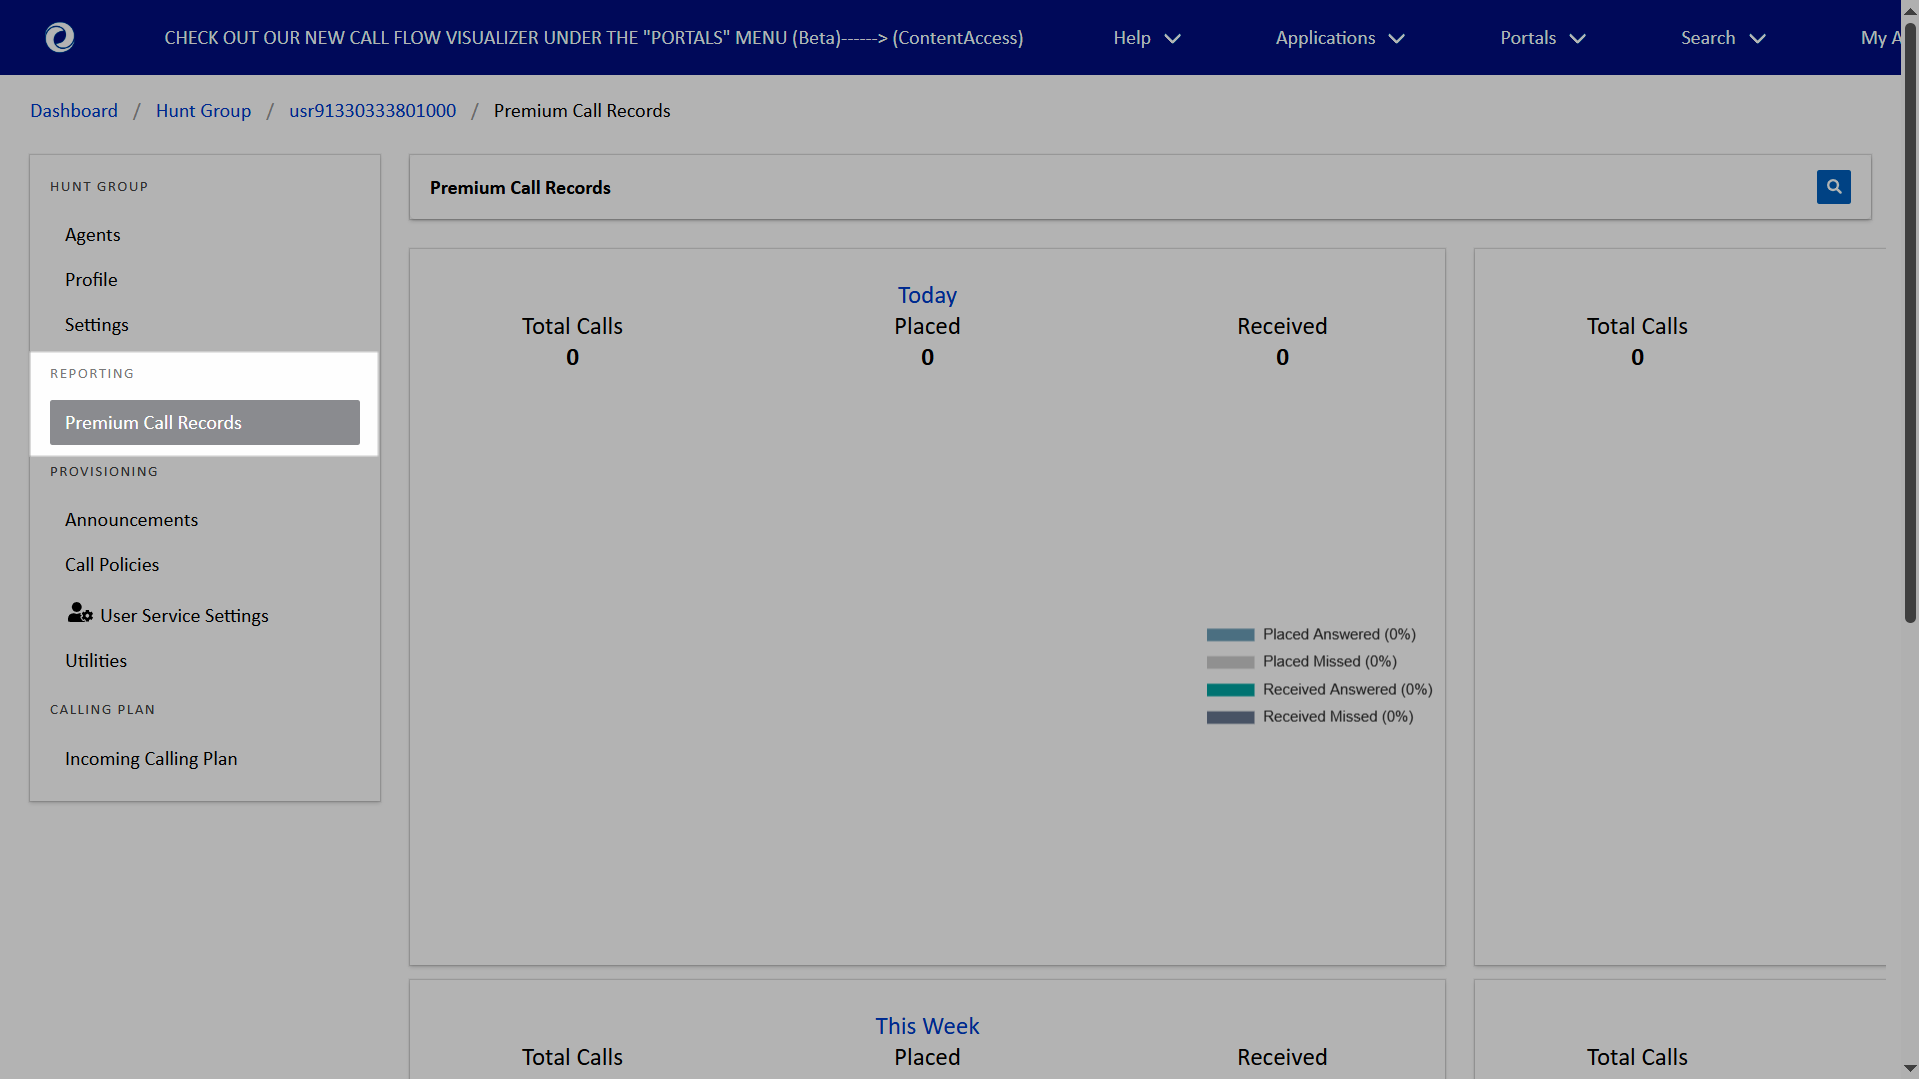Click the Dashboard breadcrumb link
This screenshot has width=1919, height=1079.
[74, 111]
